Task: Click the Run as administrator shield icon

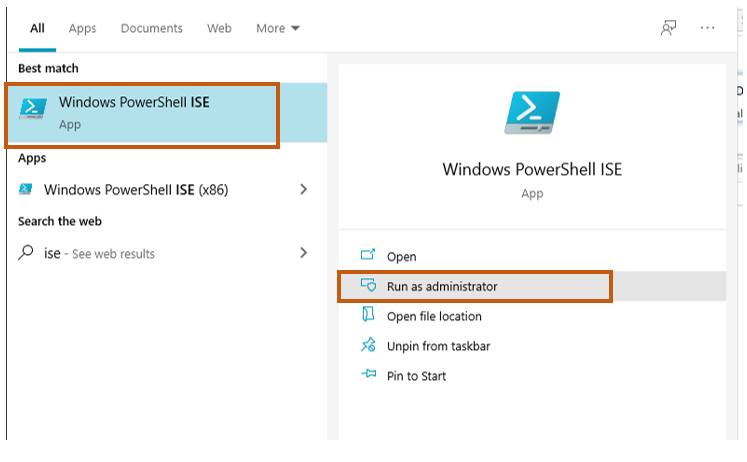Action: click(368, 285)
